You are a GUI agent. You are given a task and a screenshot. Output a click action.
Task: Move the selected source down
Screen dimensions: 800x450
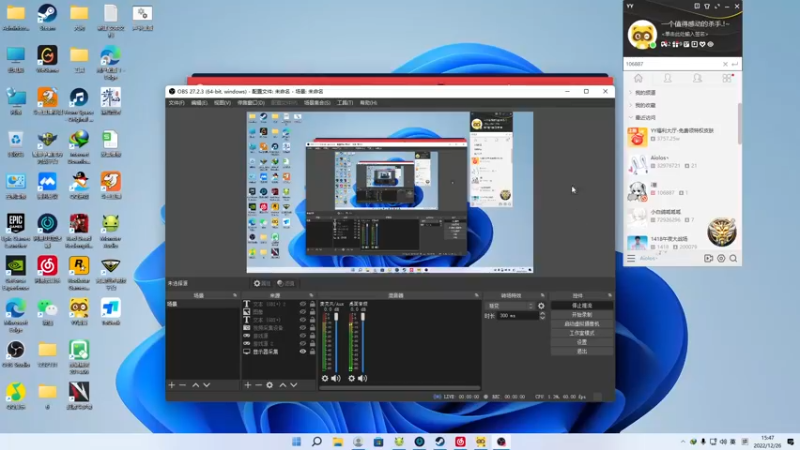[x=294, y=385]
